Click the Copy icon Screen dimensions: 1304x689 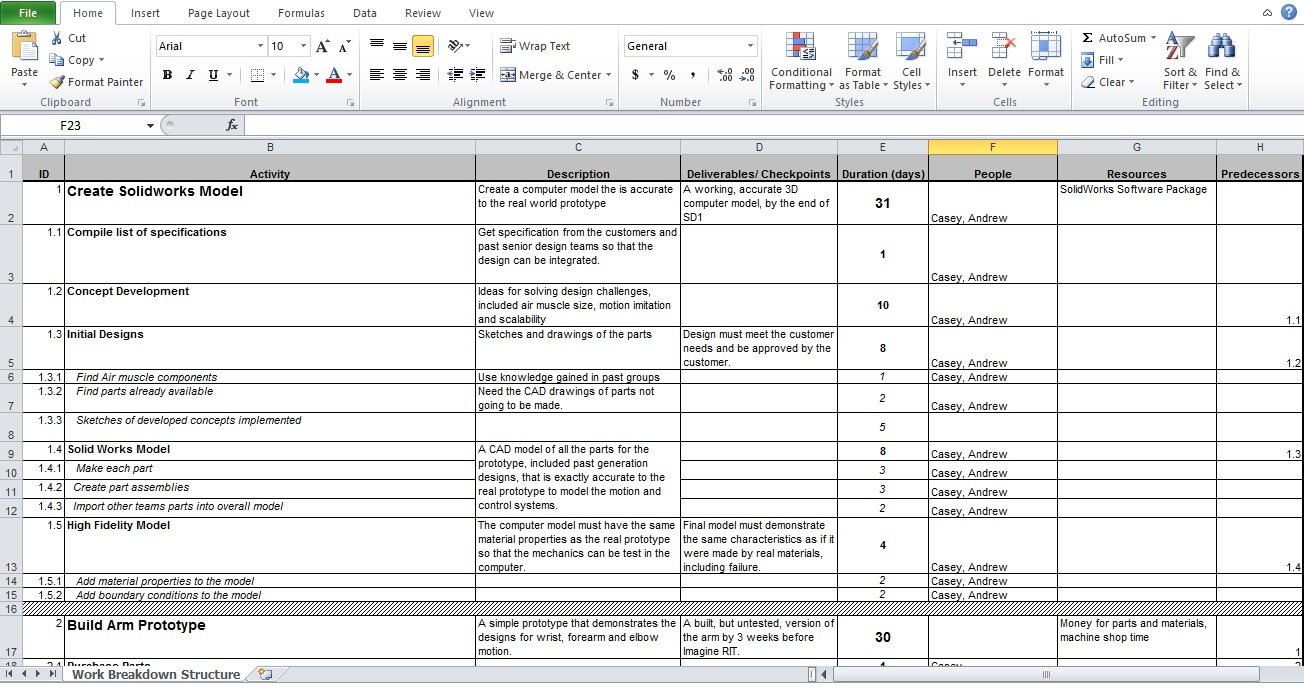point(57,60)
